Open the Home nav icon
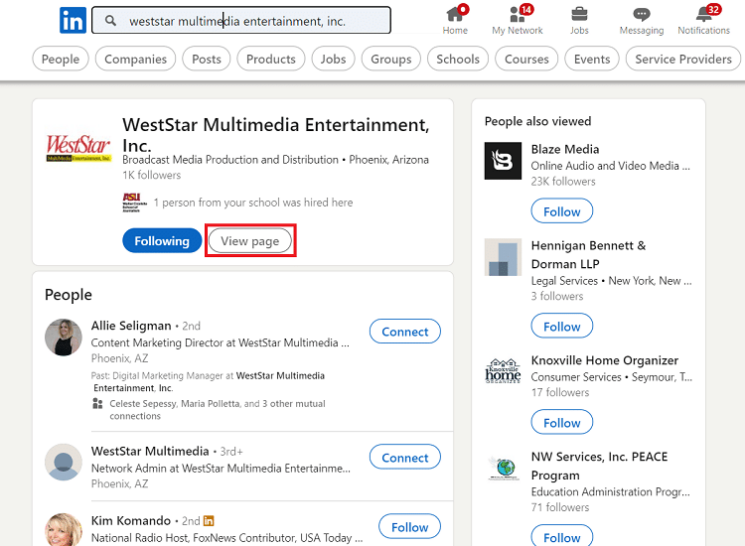Screen dimensions: 745x546 click(455, 14)
